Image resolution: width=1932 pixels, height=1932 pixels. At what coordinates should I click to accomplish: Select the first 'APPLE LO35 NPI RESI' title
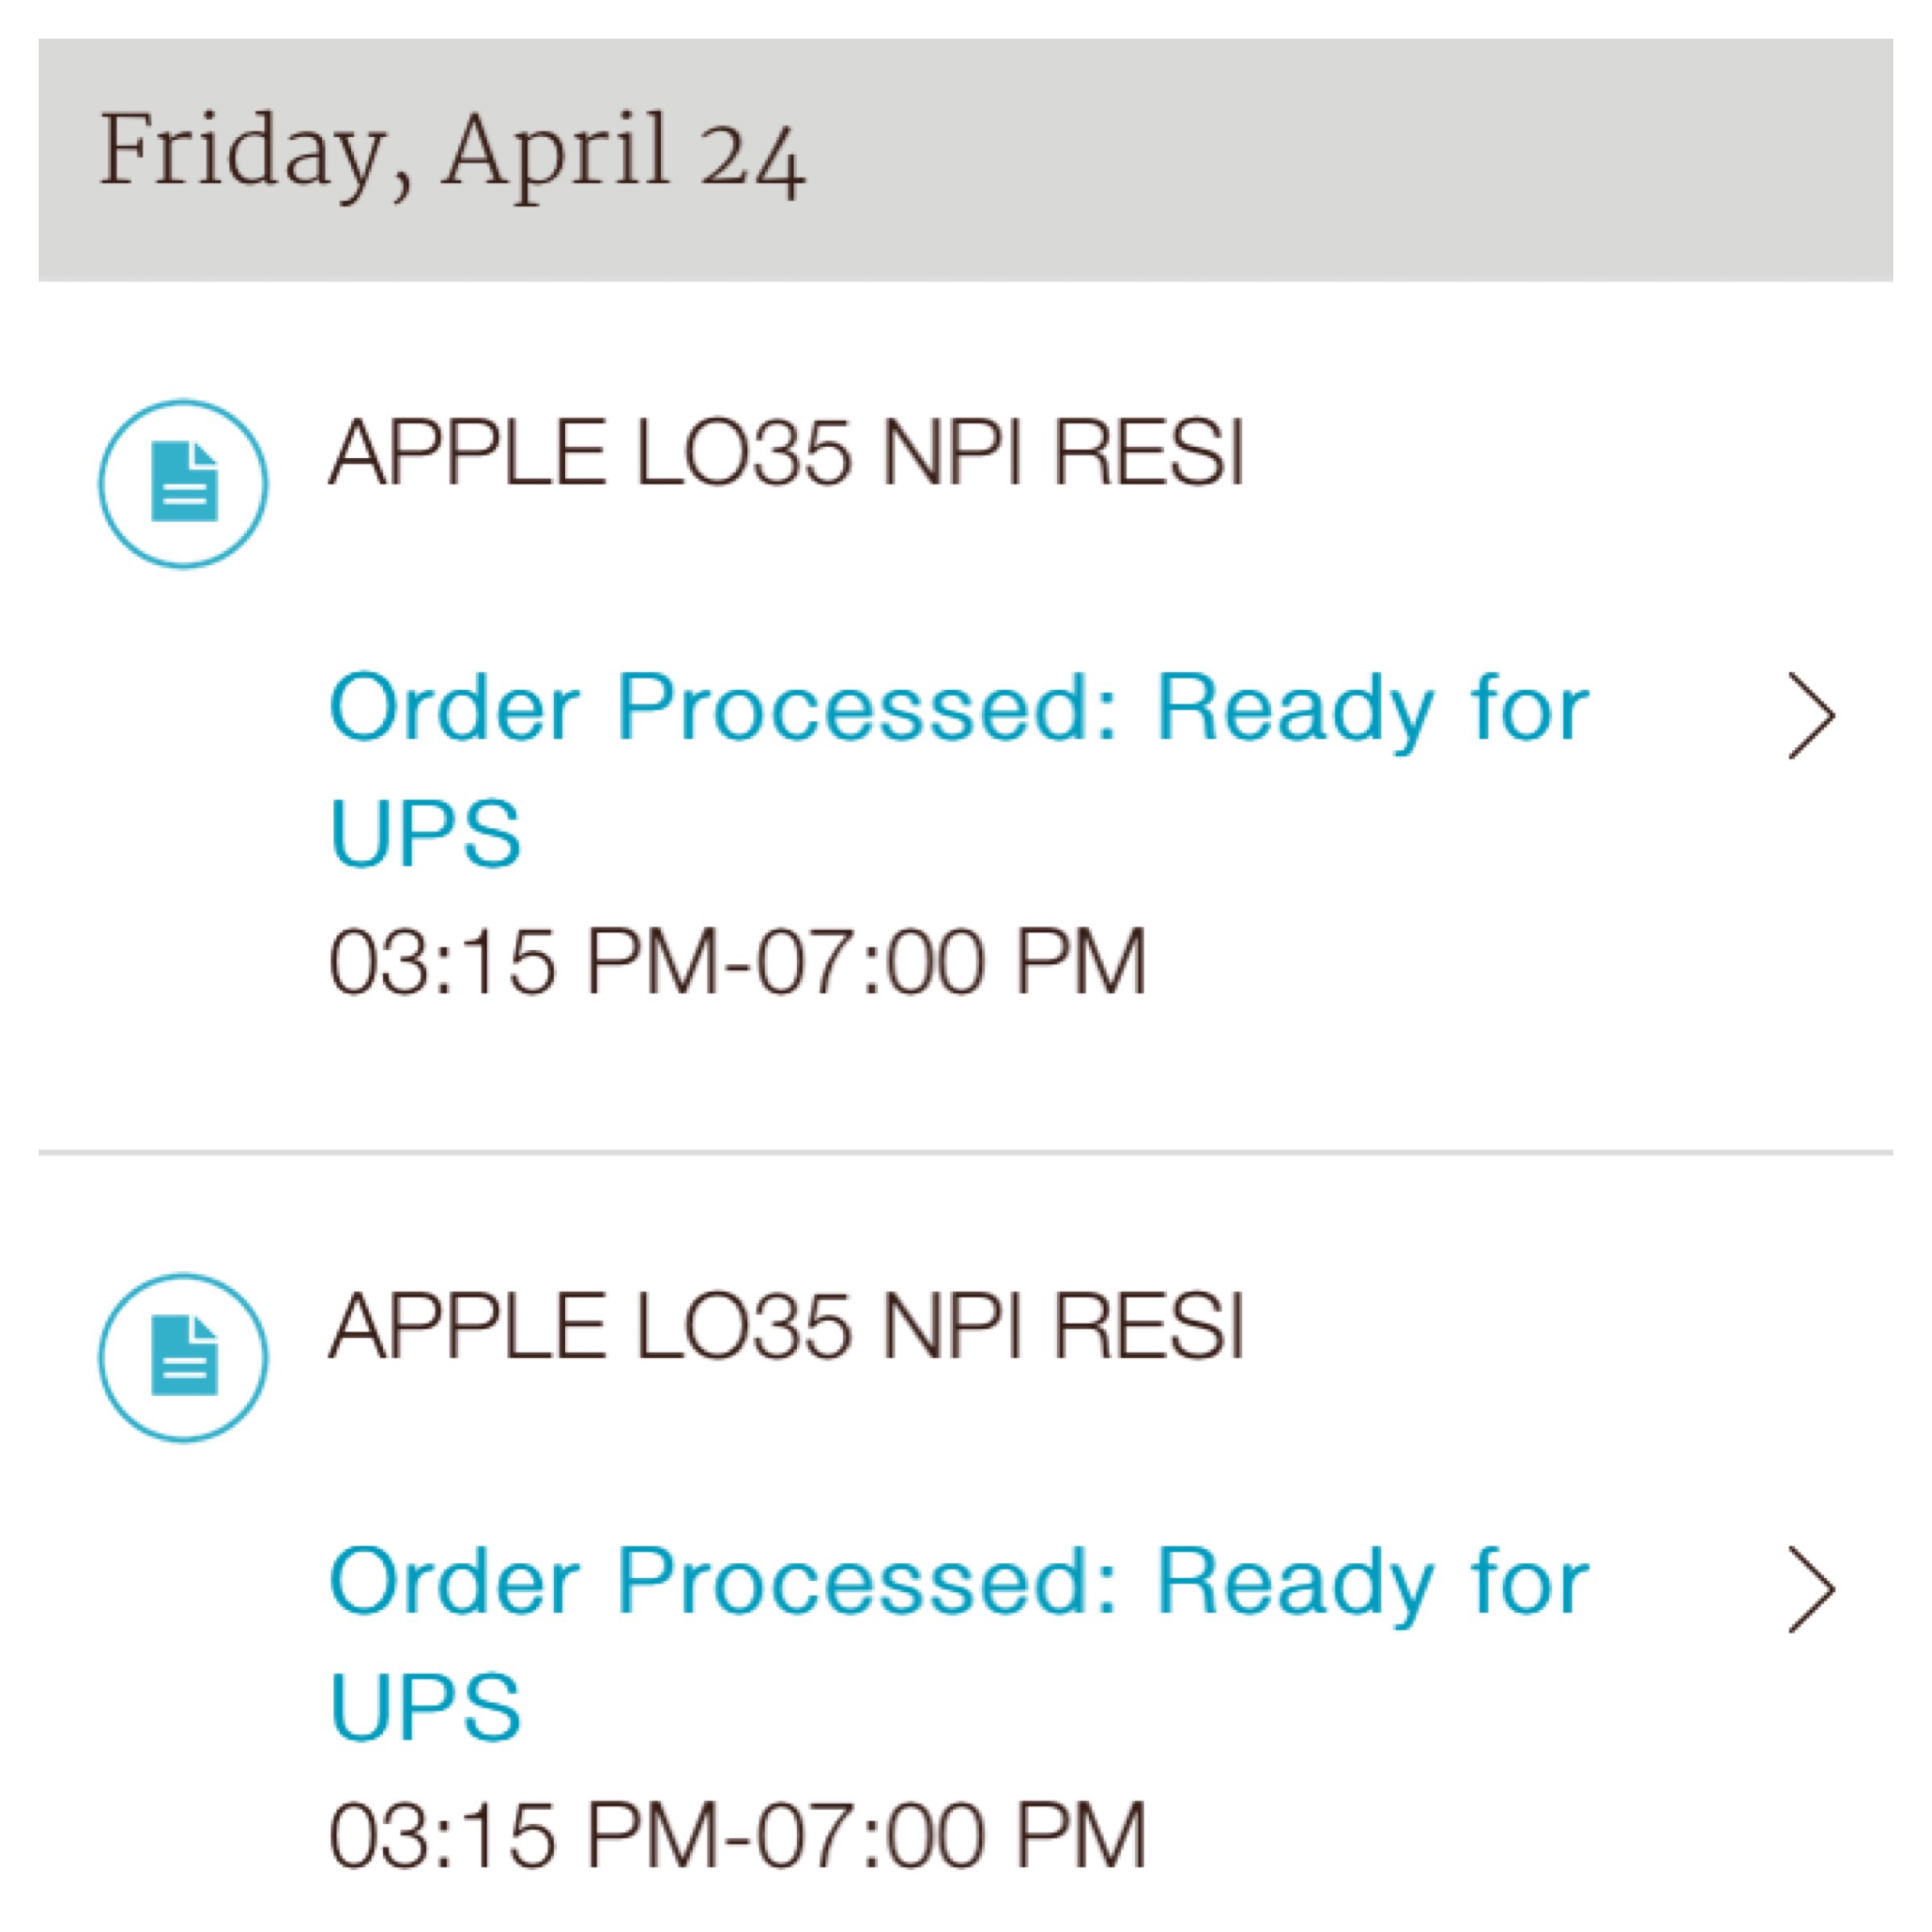[787, 453]
